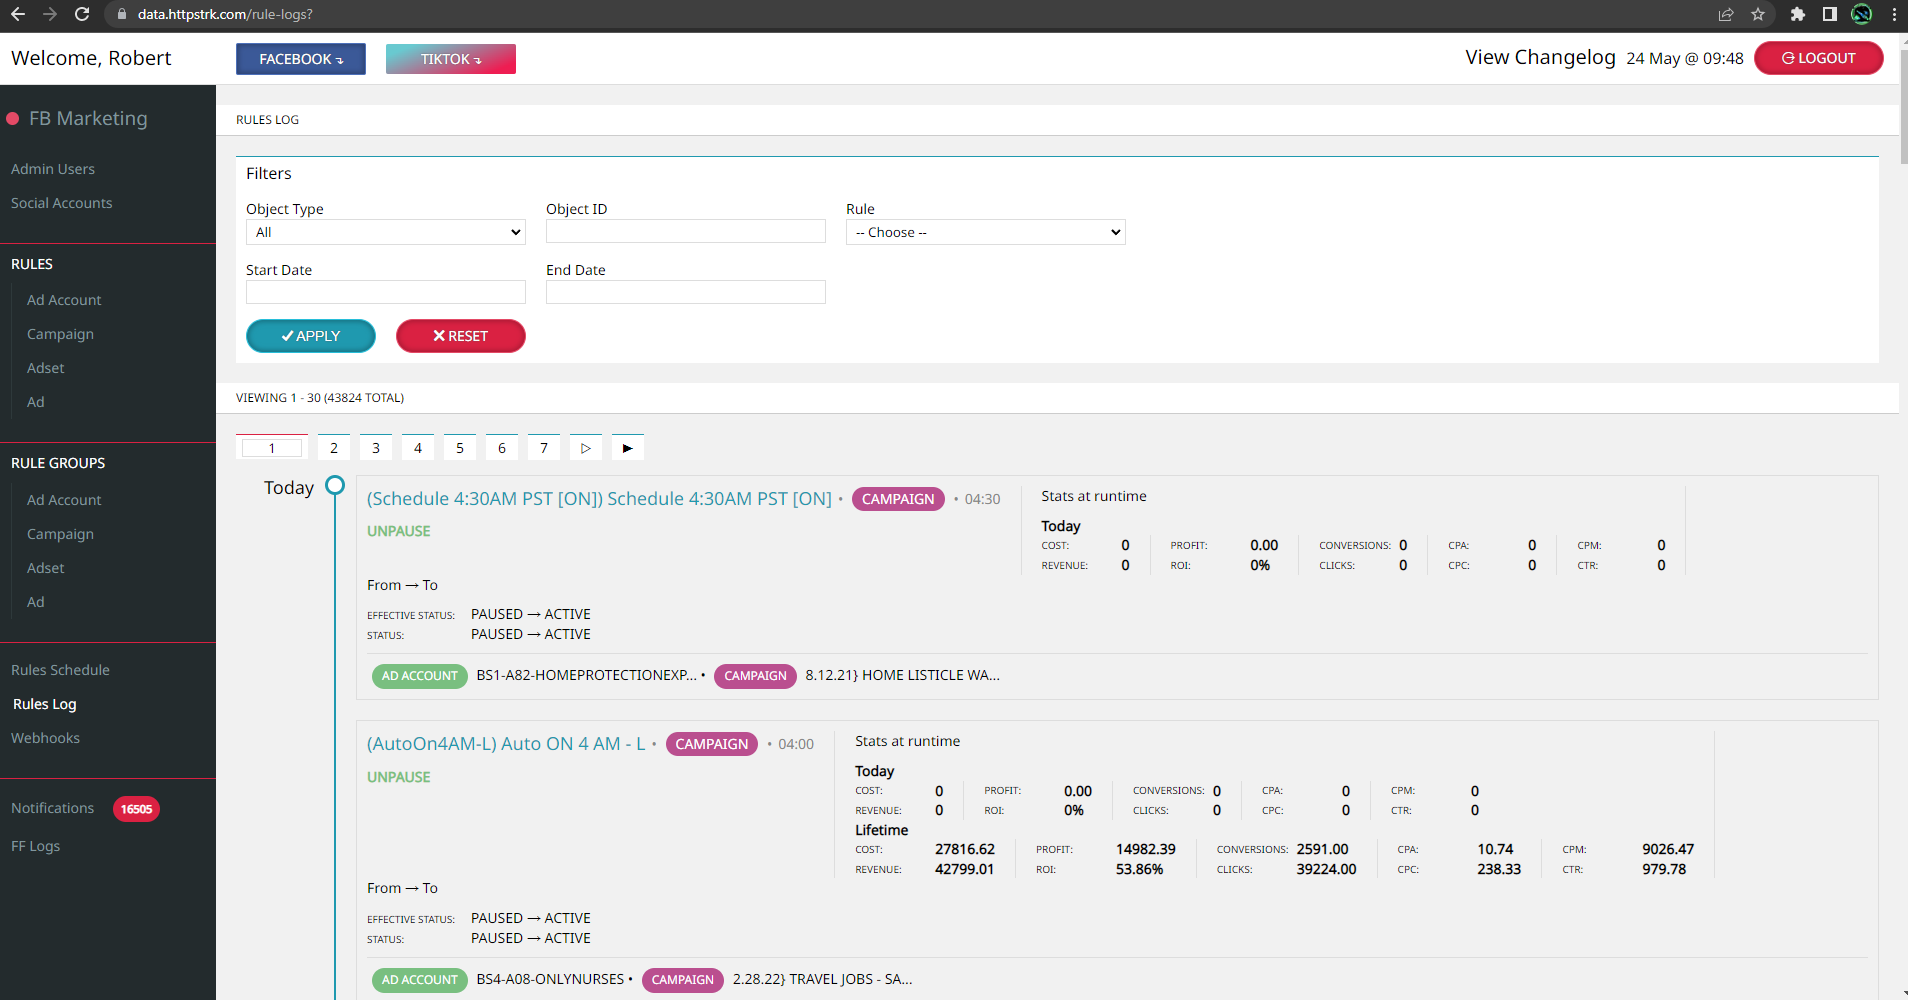Reload the page with the refresh icon
Viewport: 1908px width, 1000px height.
coord(82,14)
